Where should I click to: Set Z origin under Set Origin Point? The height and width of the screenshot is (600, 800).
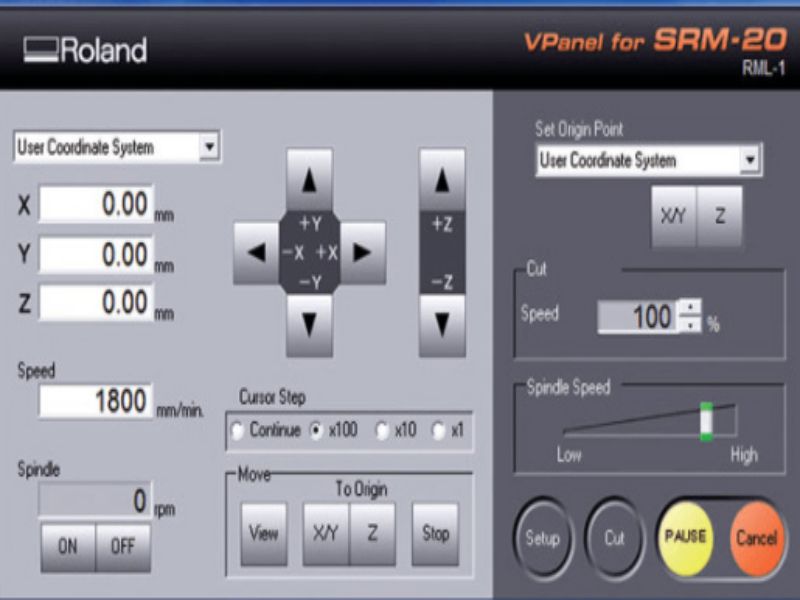[x=719, y=216]
